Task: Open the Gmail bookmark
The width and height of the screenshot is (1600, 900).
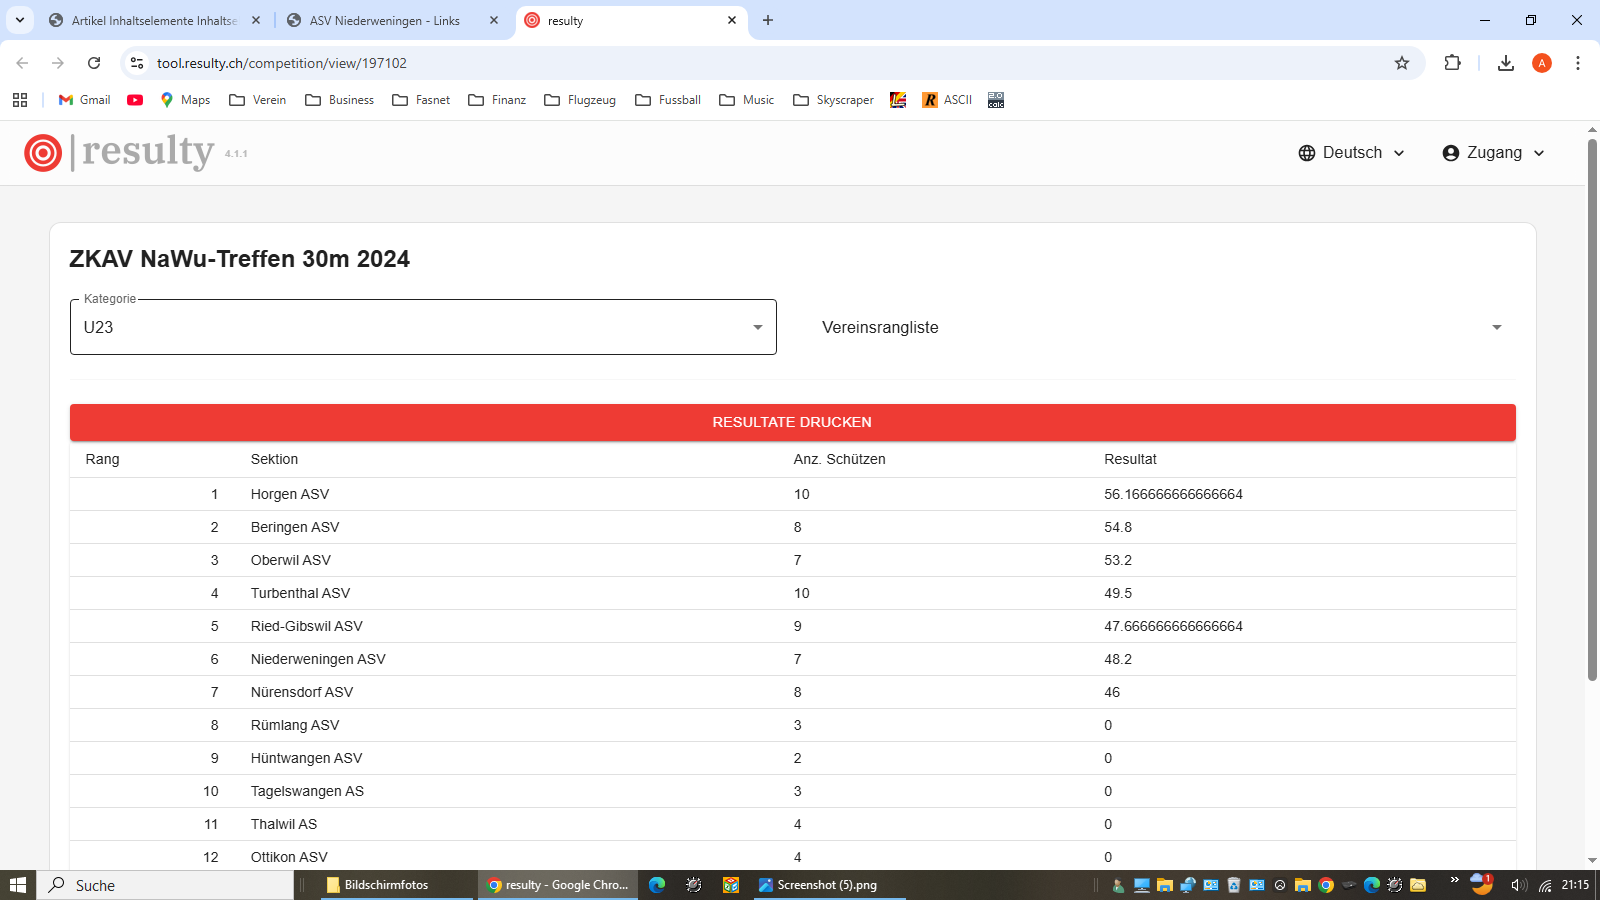Action: pos(85,100)
